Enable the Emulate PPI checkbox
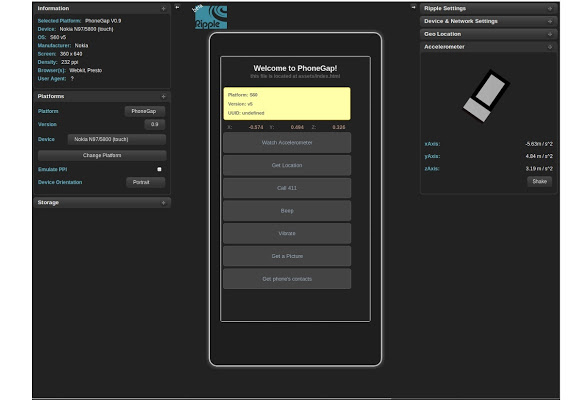The height and width of the screenshot is (400, 582). [x=159, y=169]
